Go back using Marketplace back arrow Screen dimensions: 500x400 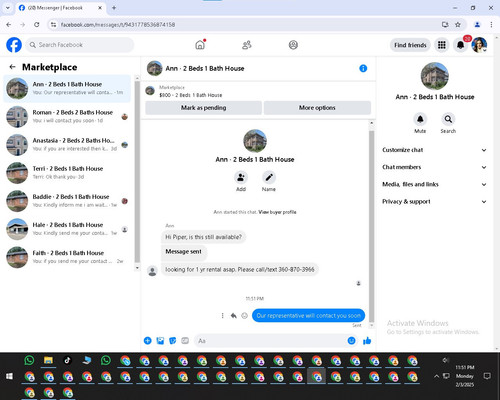(12, 67)
